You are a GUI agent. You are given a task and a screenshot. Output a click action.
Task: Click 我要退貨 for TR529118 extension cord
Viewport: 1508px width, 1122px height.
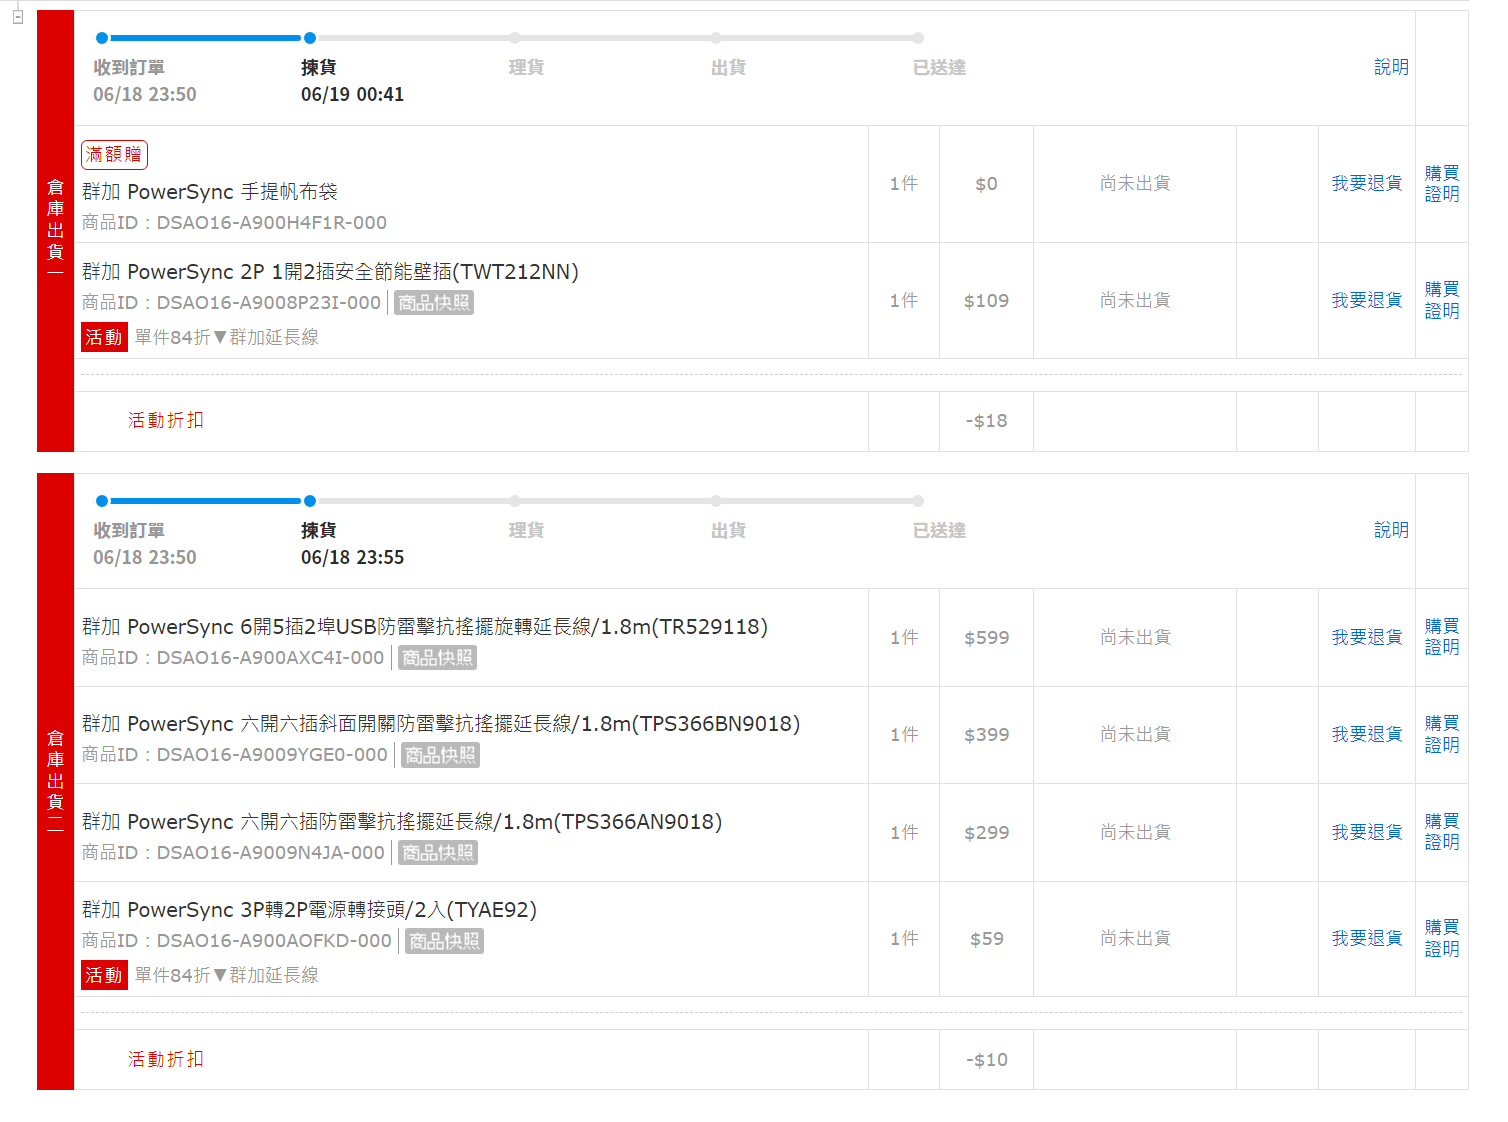pos(1366,638)
